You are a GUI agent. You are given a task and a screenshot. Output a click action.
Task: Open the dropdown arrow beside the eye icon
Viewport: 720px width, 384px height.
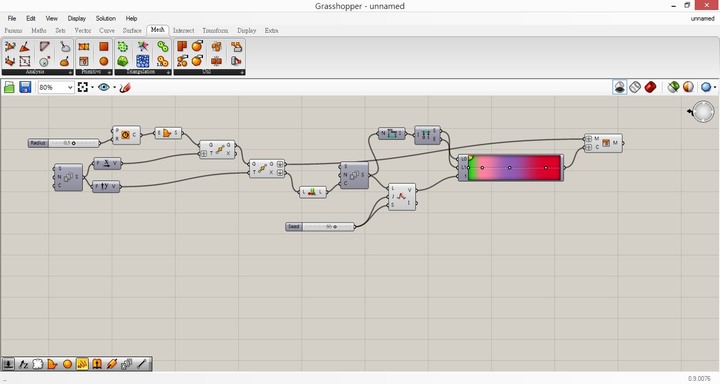click(114, 87)
